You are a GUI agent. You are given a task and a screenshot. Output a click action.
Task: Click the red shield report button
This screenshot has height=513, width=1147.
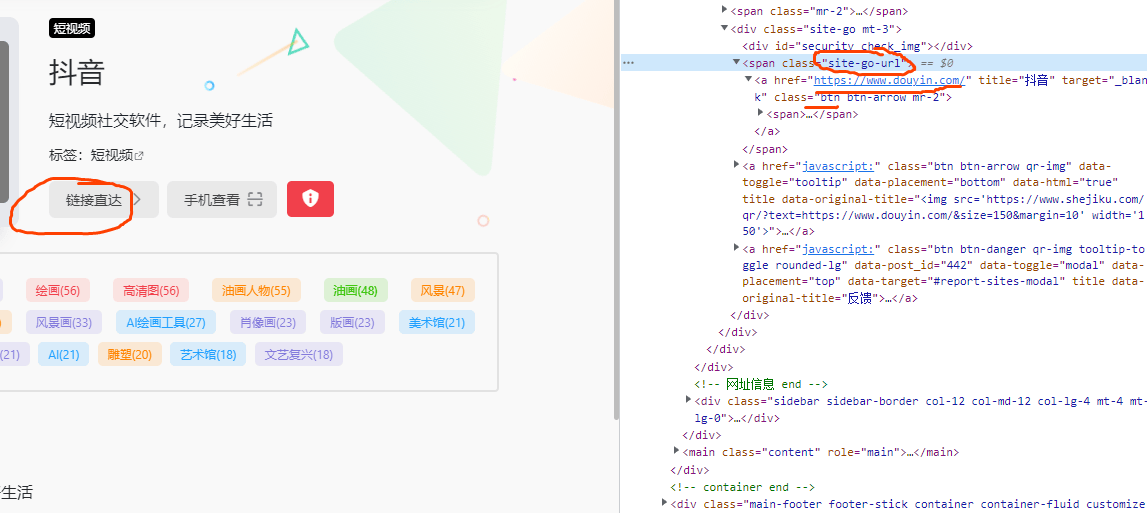pos(310,199)
